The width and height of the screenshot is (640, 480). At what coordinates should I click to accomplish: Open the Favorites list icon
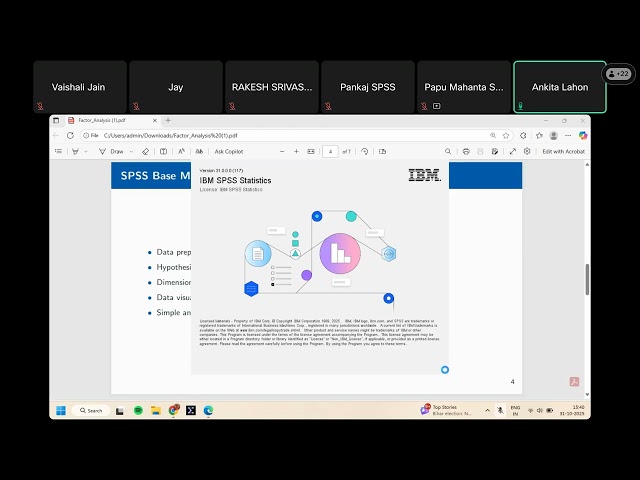(539, 136)
